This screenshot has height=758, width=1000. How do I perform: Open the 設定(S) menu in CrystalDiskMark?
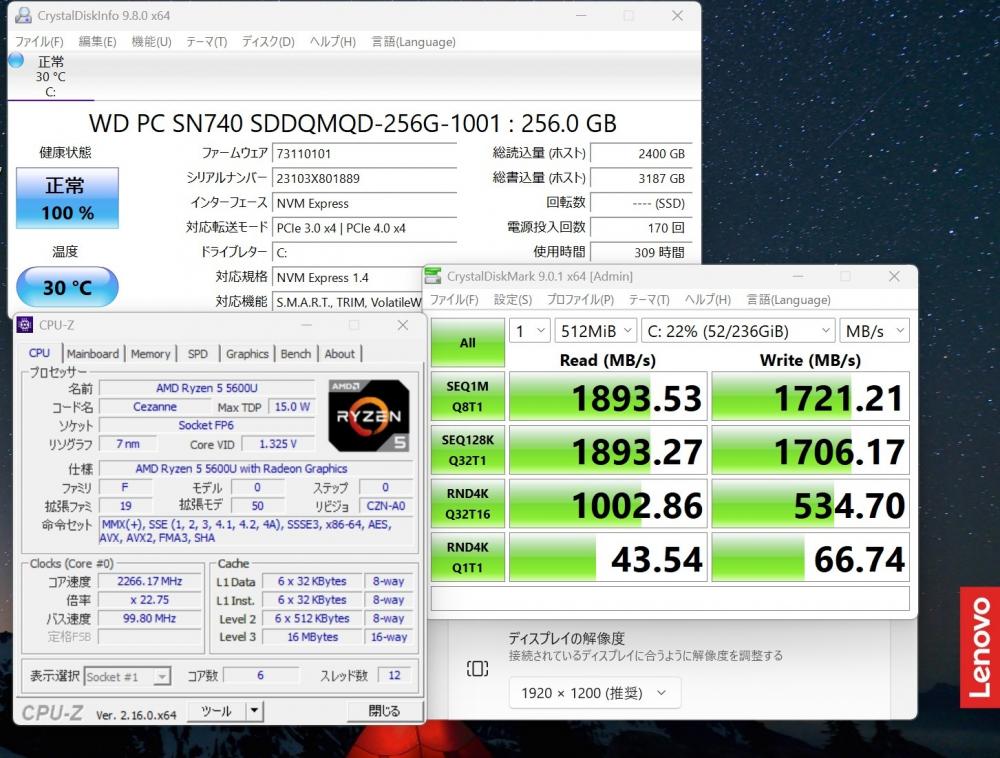tap(513, 300)
